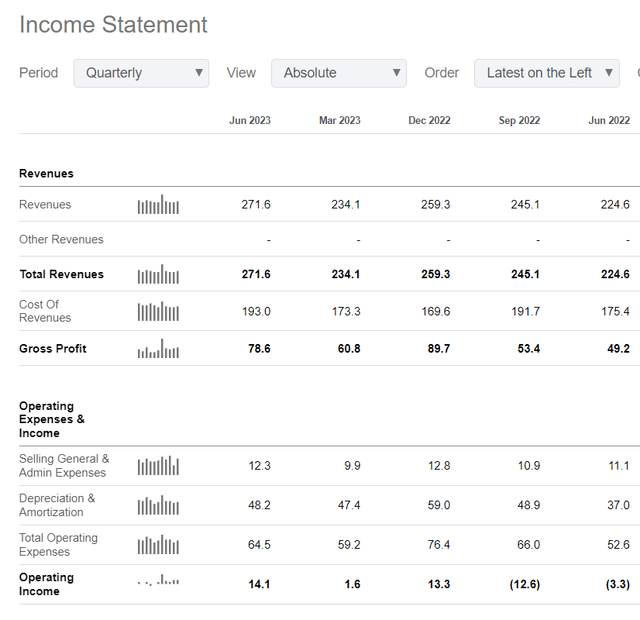
Task: Click the Dec 2022 column header
Action: pos(429,120)
